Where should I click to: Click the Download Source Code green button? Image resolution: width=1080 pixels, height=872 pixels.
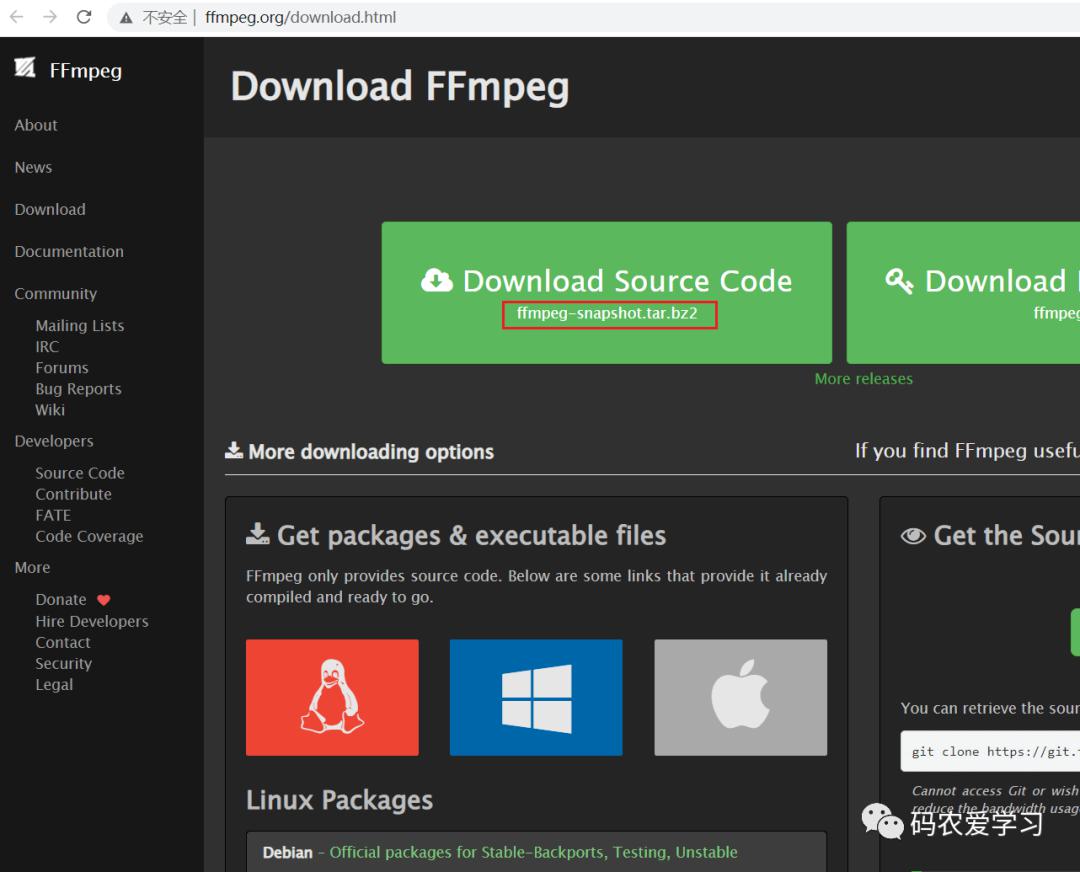coord(607,293)
